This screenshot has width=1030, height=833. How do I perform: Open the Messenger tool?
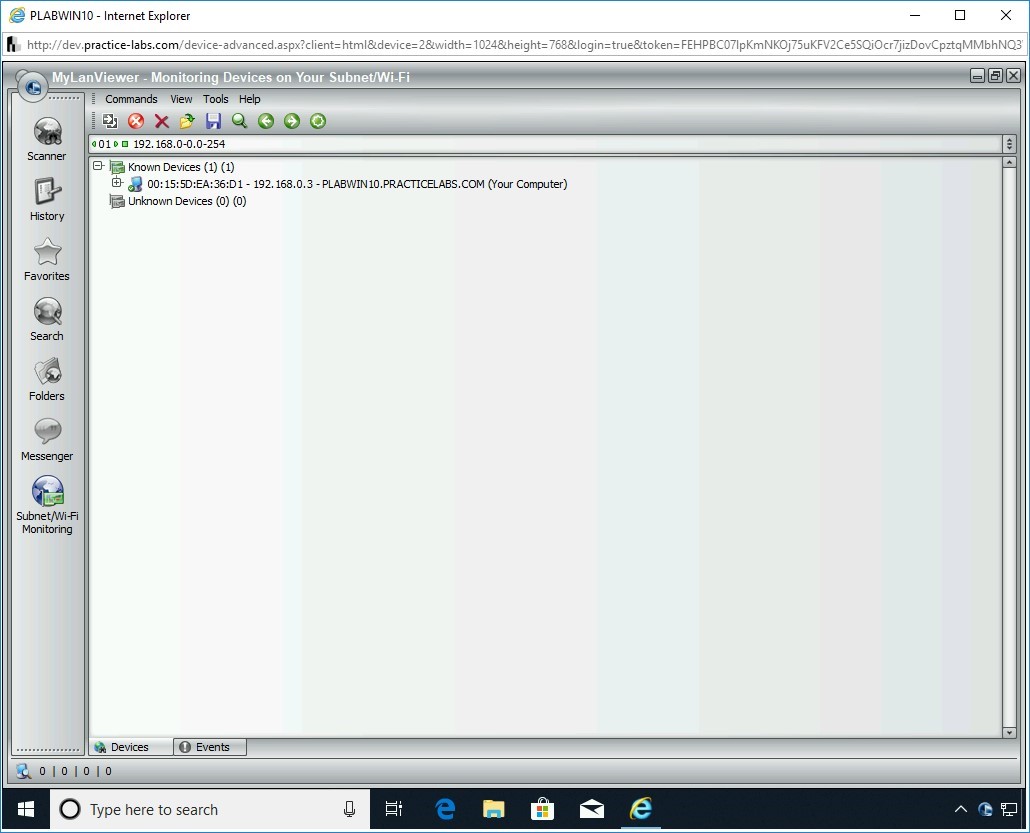point(47,439)
